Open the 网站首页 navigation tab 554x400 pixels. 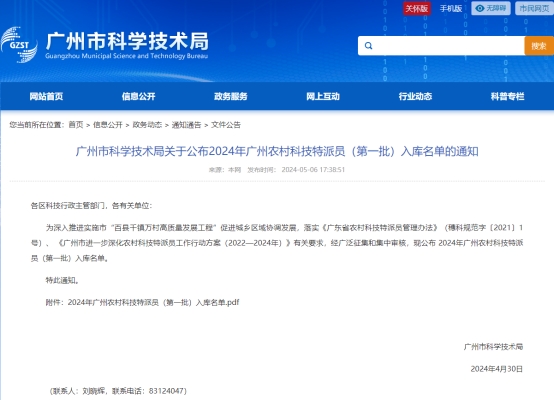[46, 96]
